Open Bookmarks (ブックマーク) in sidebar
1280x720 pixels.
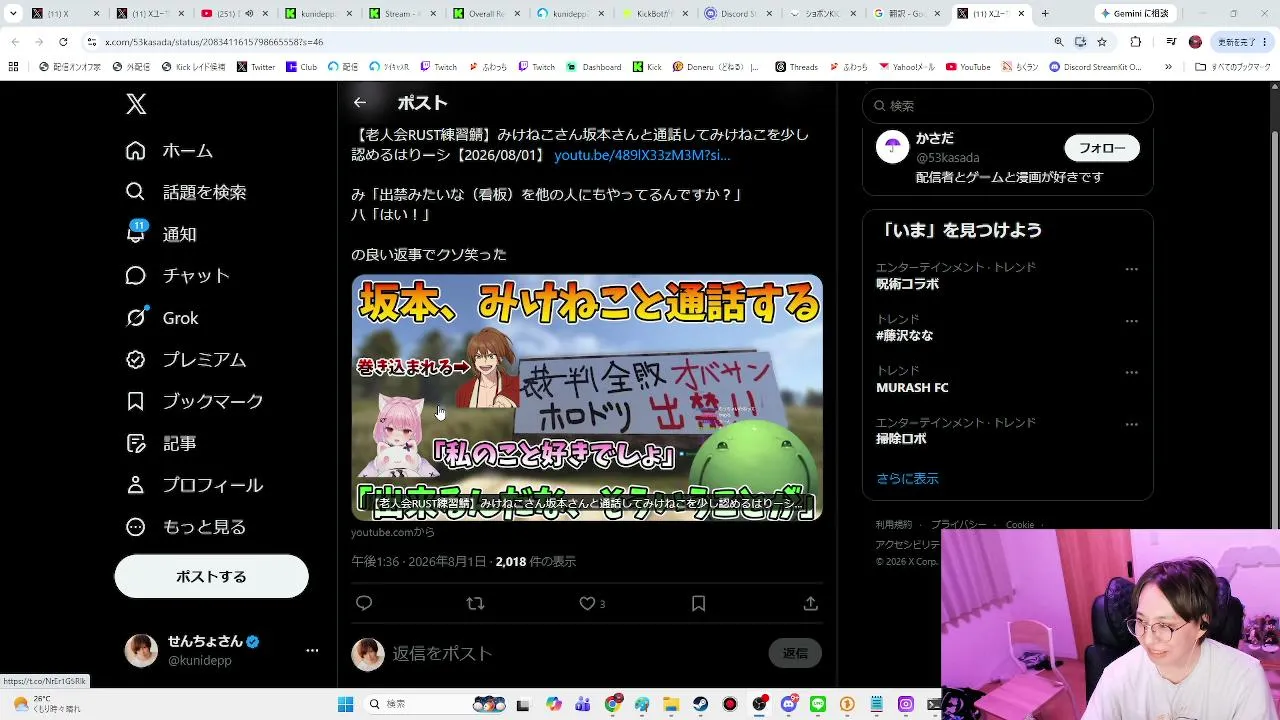pyautogui.click(x=195, y=401)
